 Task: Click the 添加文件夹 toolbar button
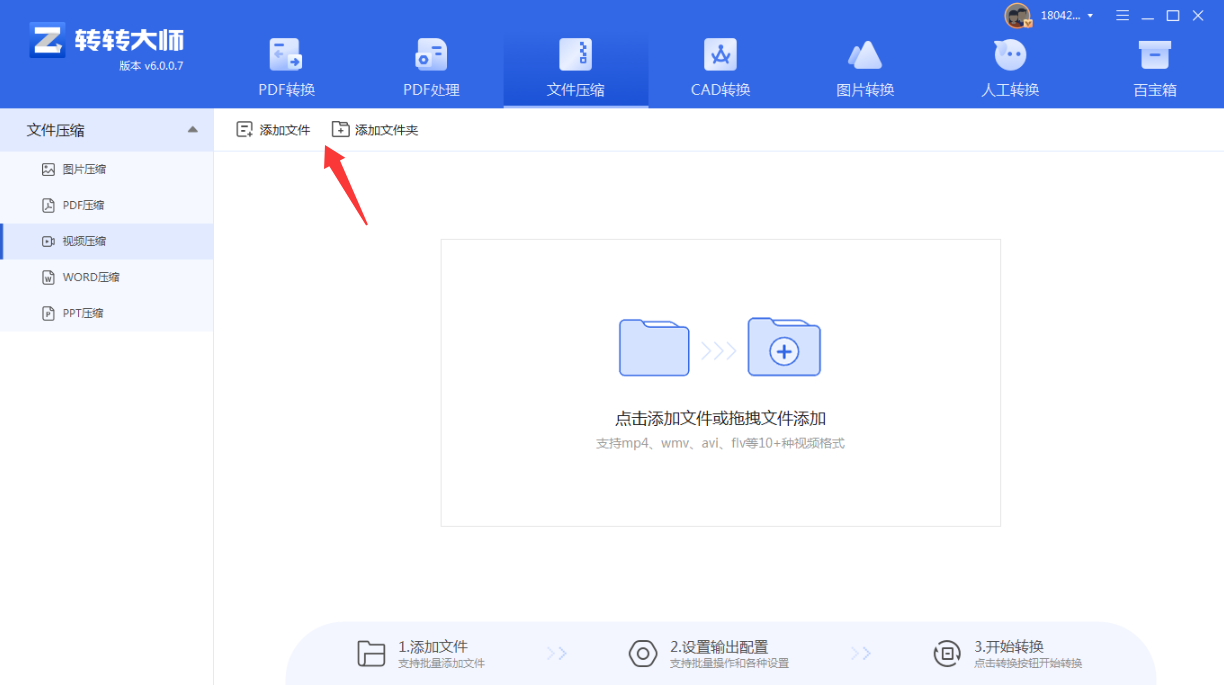point(375,129)
